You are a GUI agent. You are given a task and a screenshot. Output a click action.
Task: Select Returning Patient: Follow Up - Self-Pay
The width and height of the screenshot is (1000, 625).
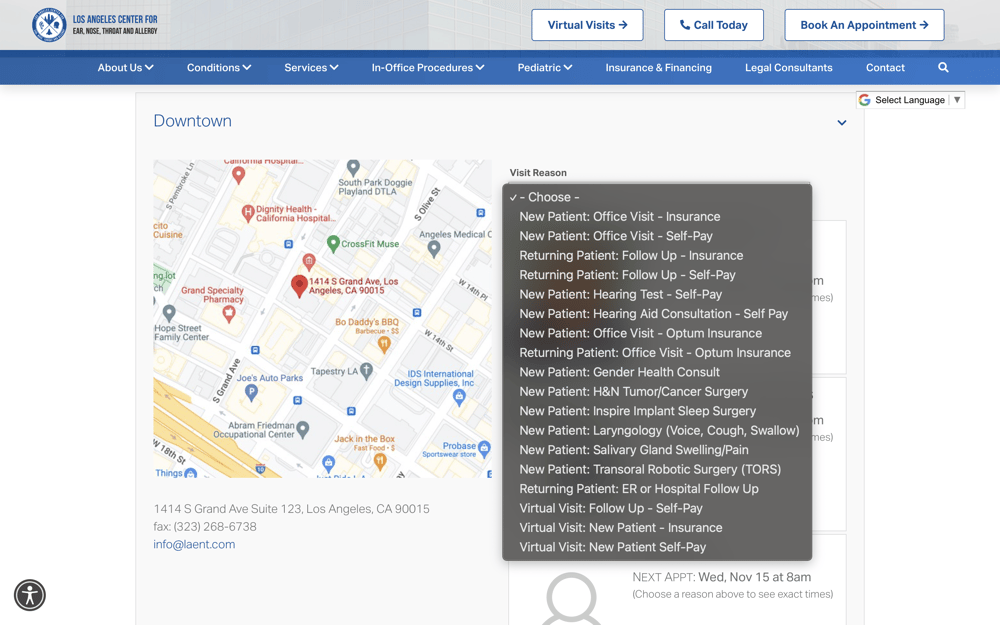point(657,275)
